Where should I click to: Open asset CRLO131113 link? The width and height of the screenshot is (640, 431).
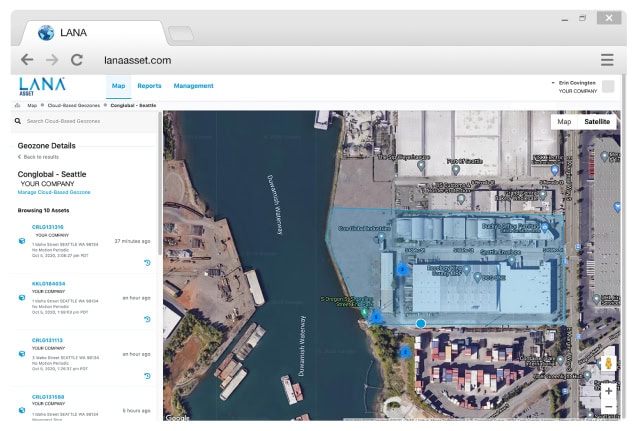click(x=47, y=340)
